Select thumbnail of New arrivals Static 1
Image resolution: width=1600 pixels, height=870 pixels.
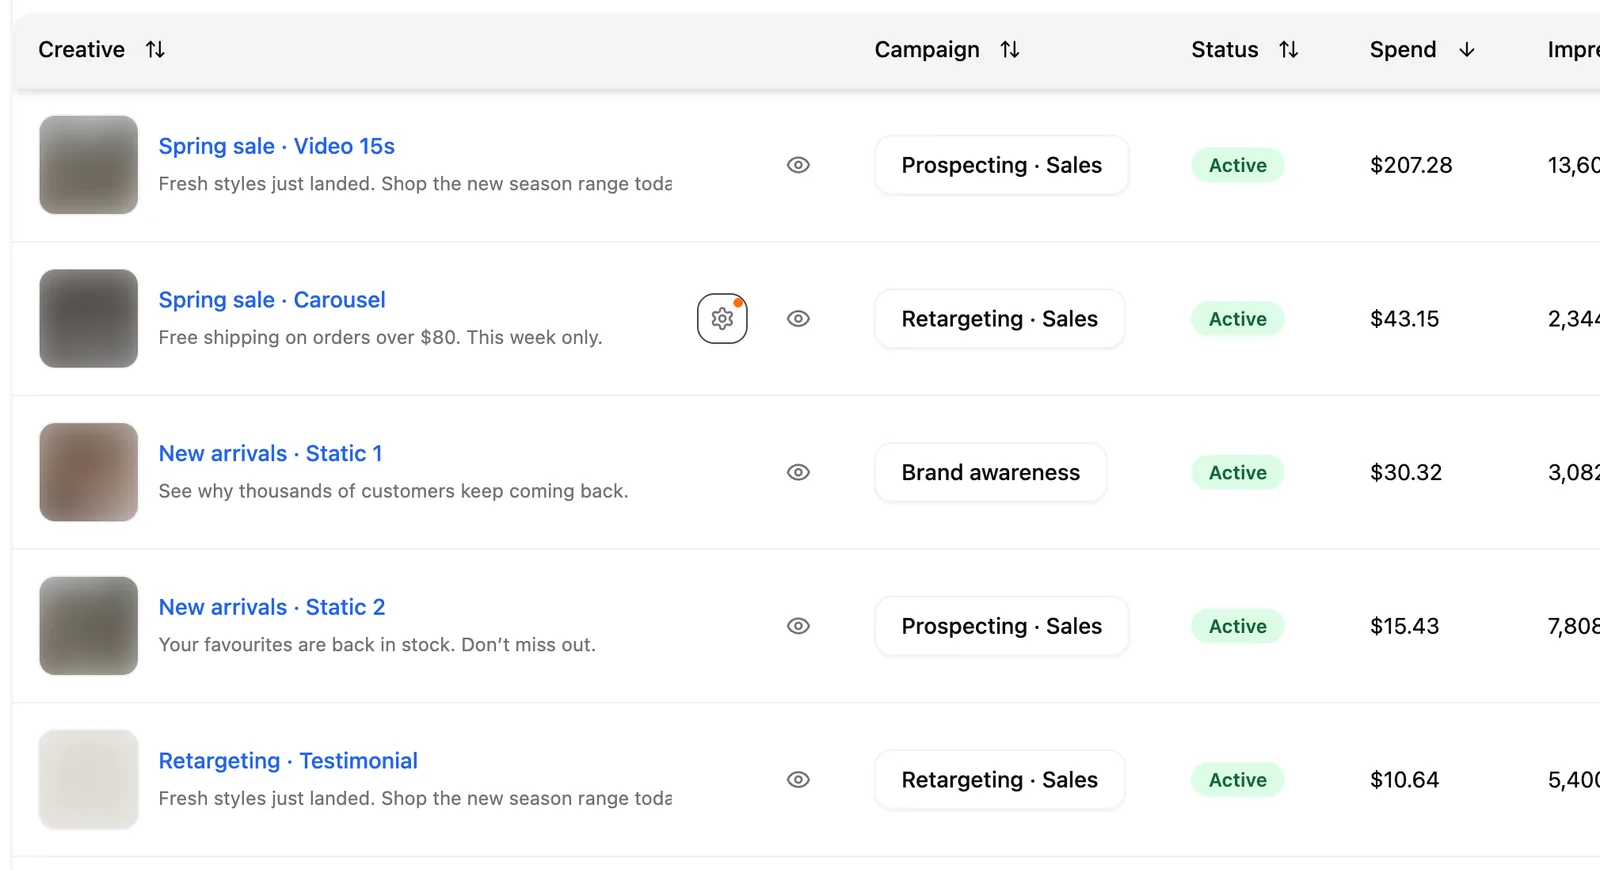88,472
